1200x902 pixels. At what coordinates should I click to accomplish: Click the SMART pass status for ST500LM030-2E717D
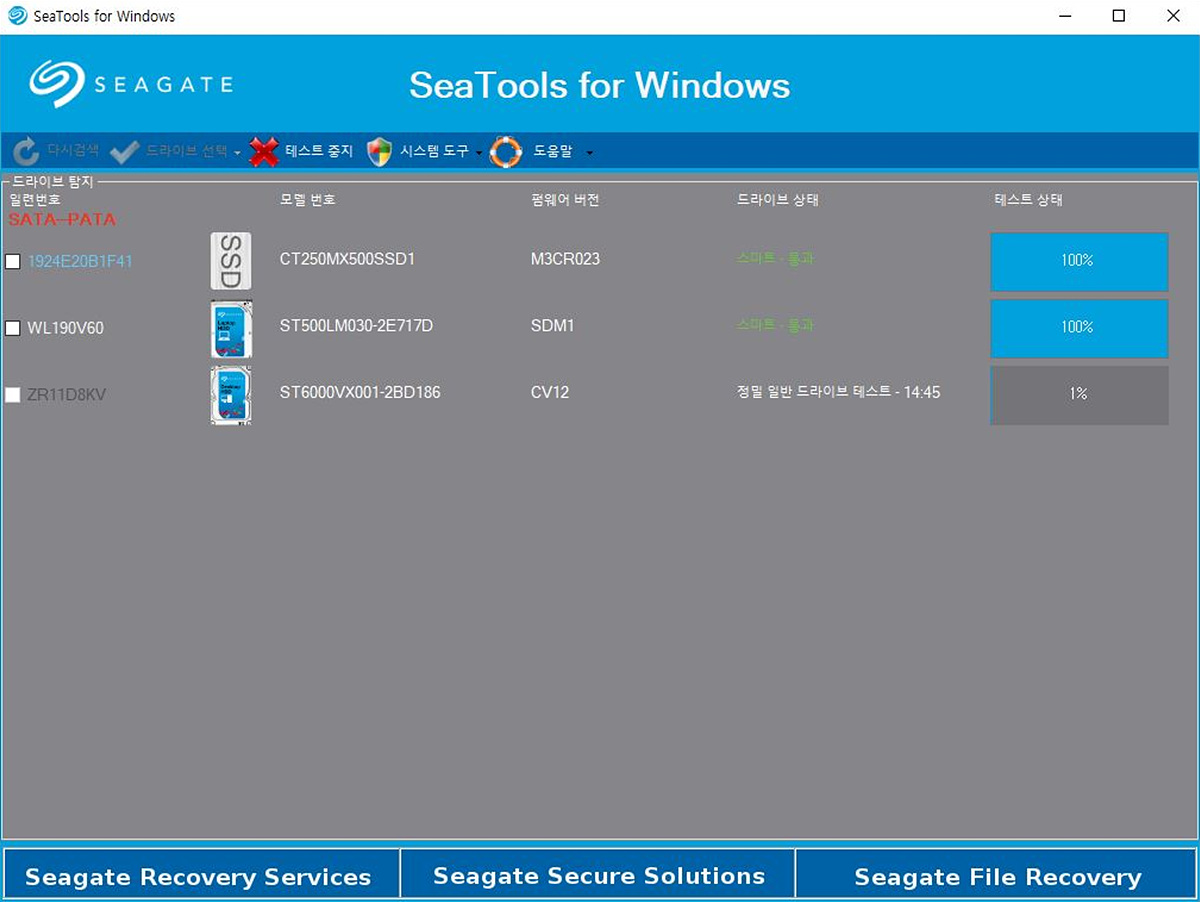click(x=775, y=325)
